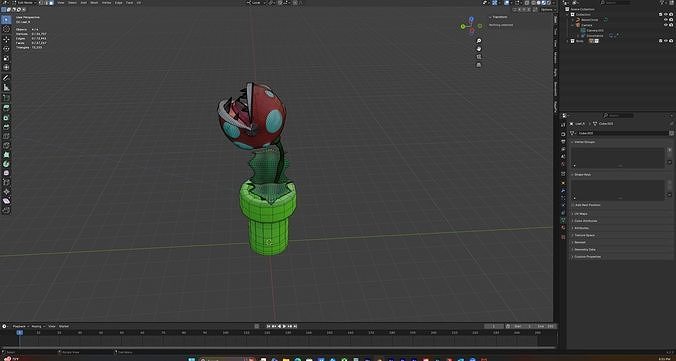Click the viewport zoom magnifier icon
The width and height of the screenshot is (676, 361).
(x=479, y=41)
